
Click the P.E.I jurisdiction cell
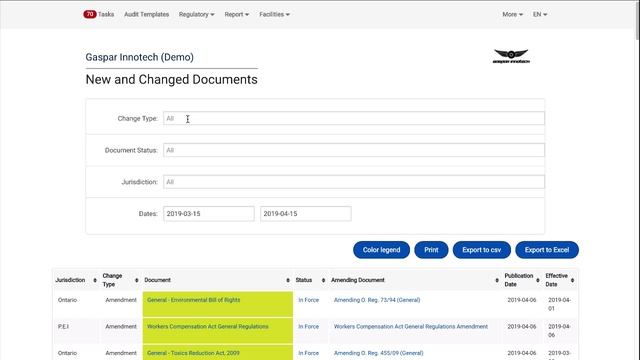[x=63, y=327]
